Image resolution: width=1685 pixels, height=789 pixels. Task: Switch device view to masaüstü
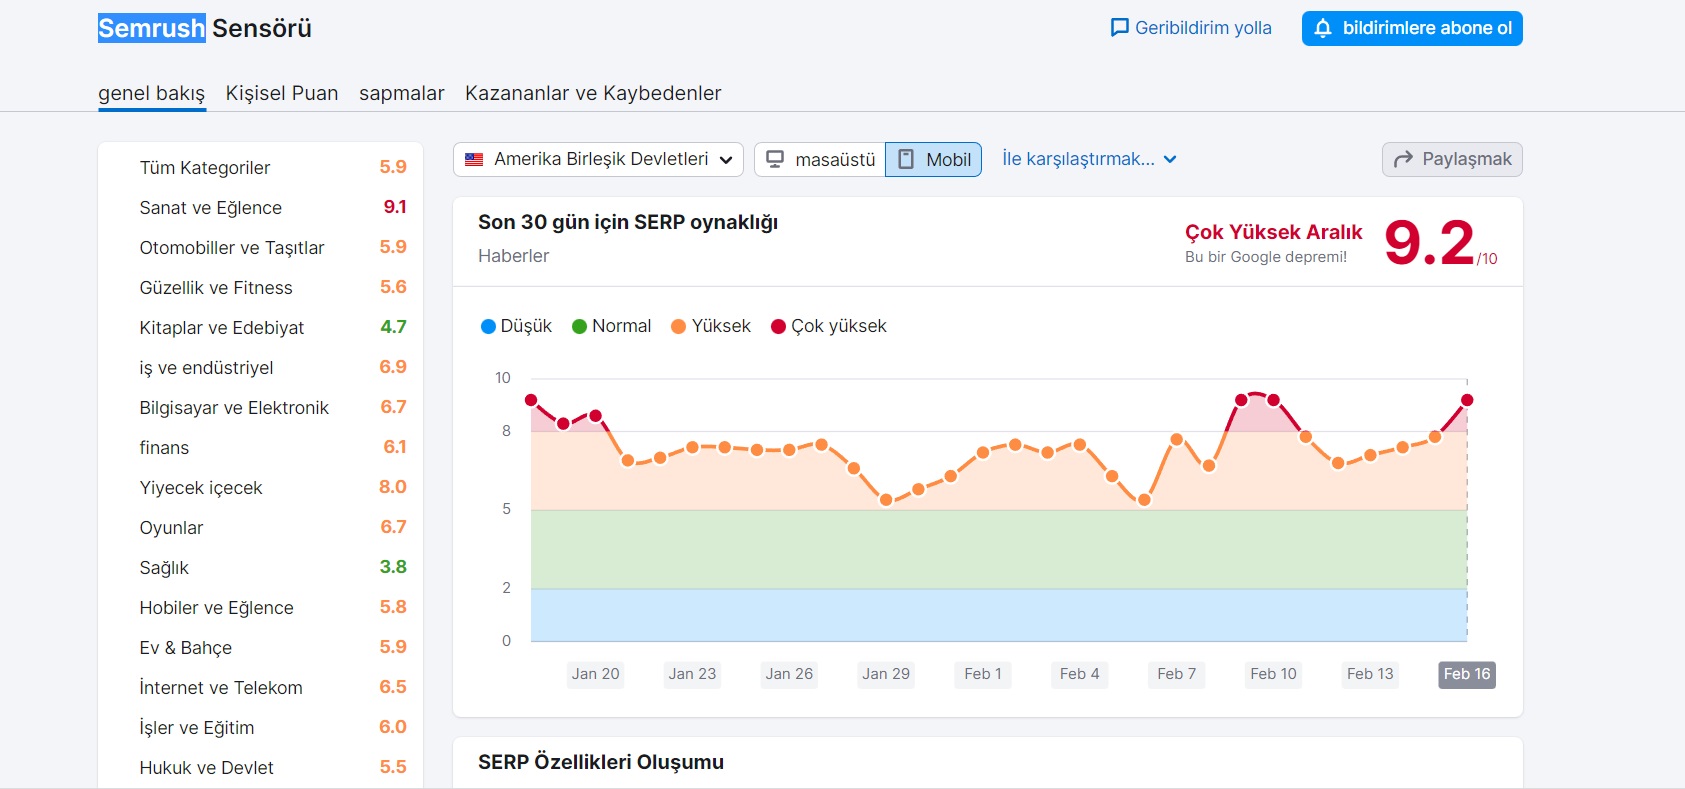pyautogui.click(x=820, y=159)
